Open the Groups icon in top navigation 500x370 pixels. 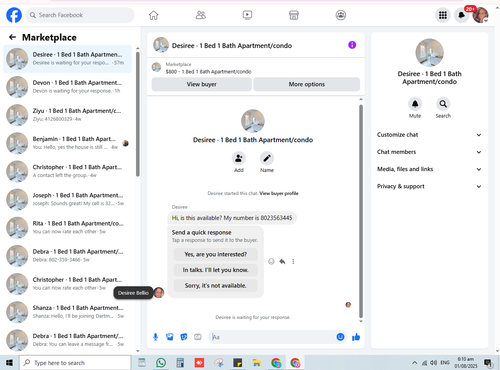pyautogui.click(x=341, y=15)
